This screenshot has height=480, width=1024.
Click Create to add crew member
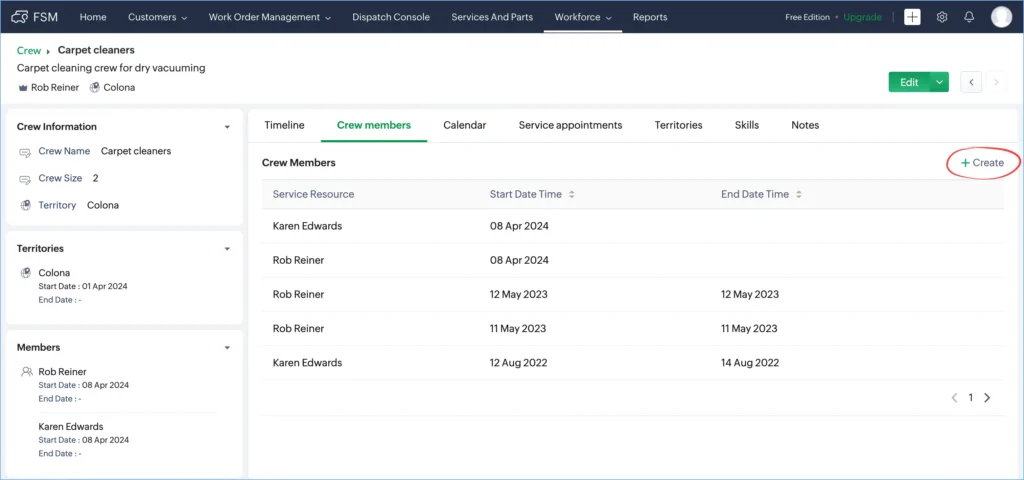pos(983,162)
